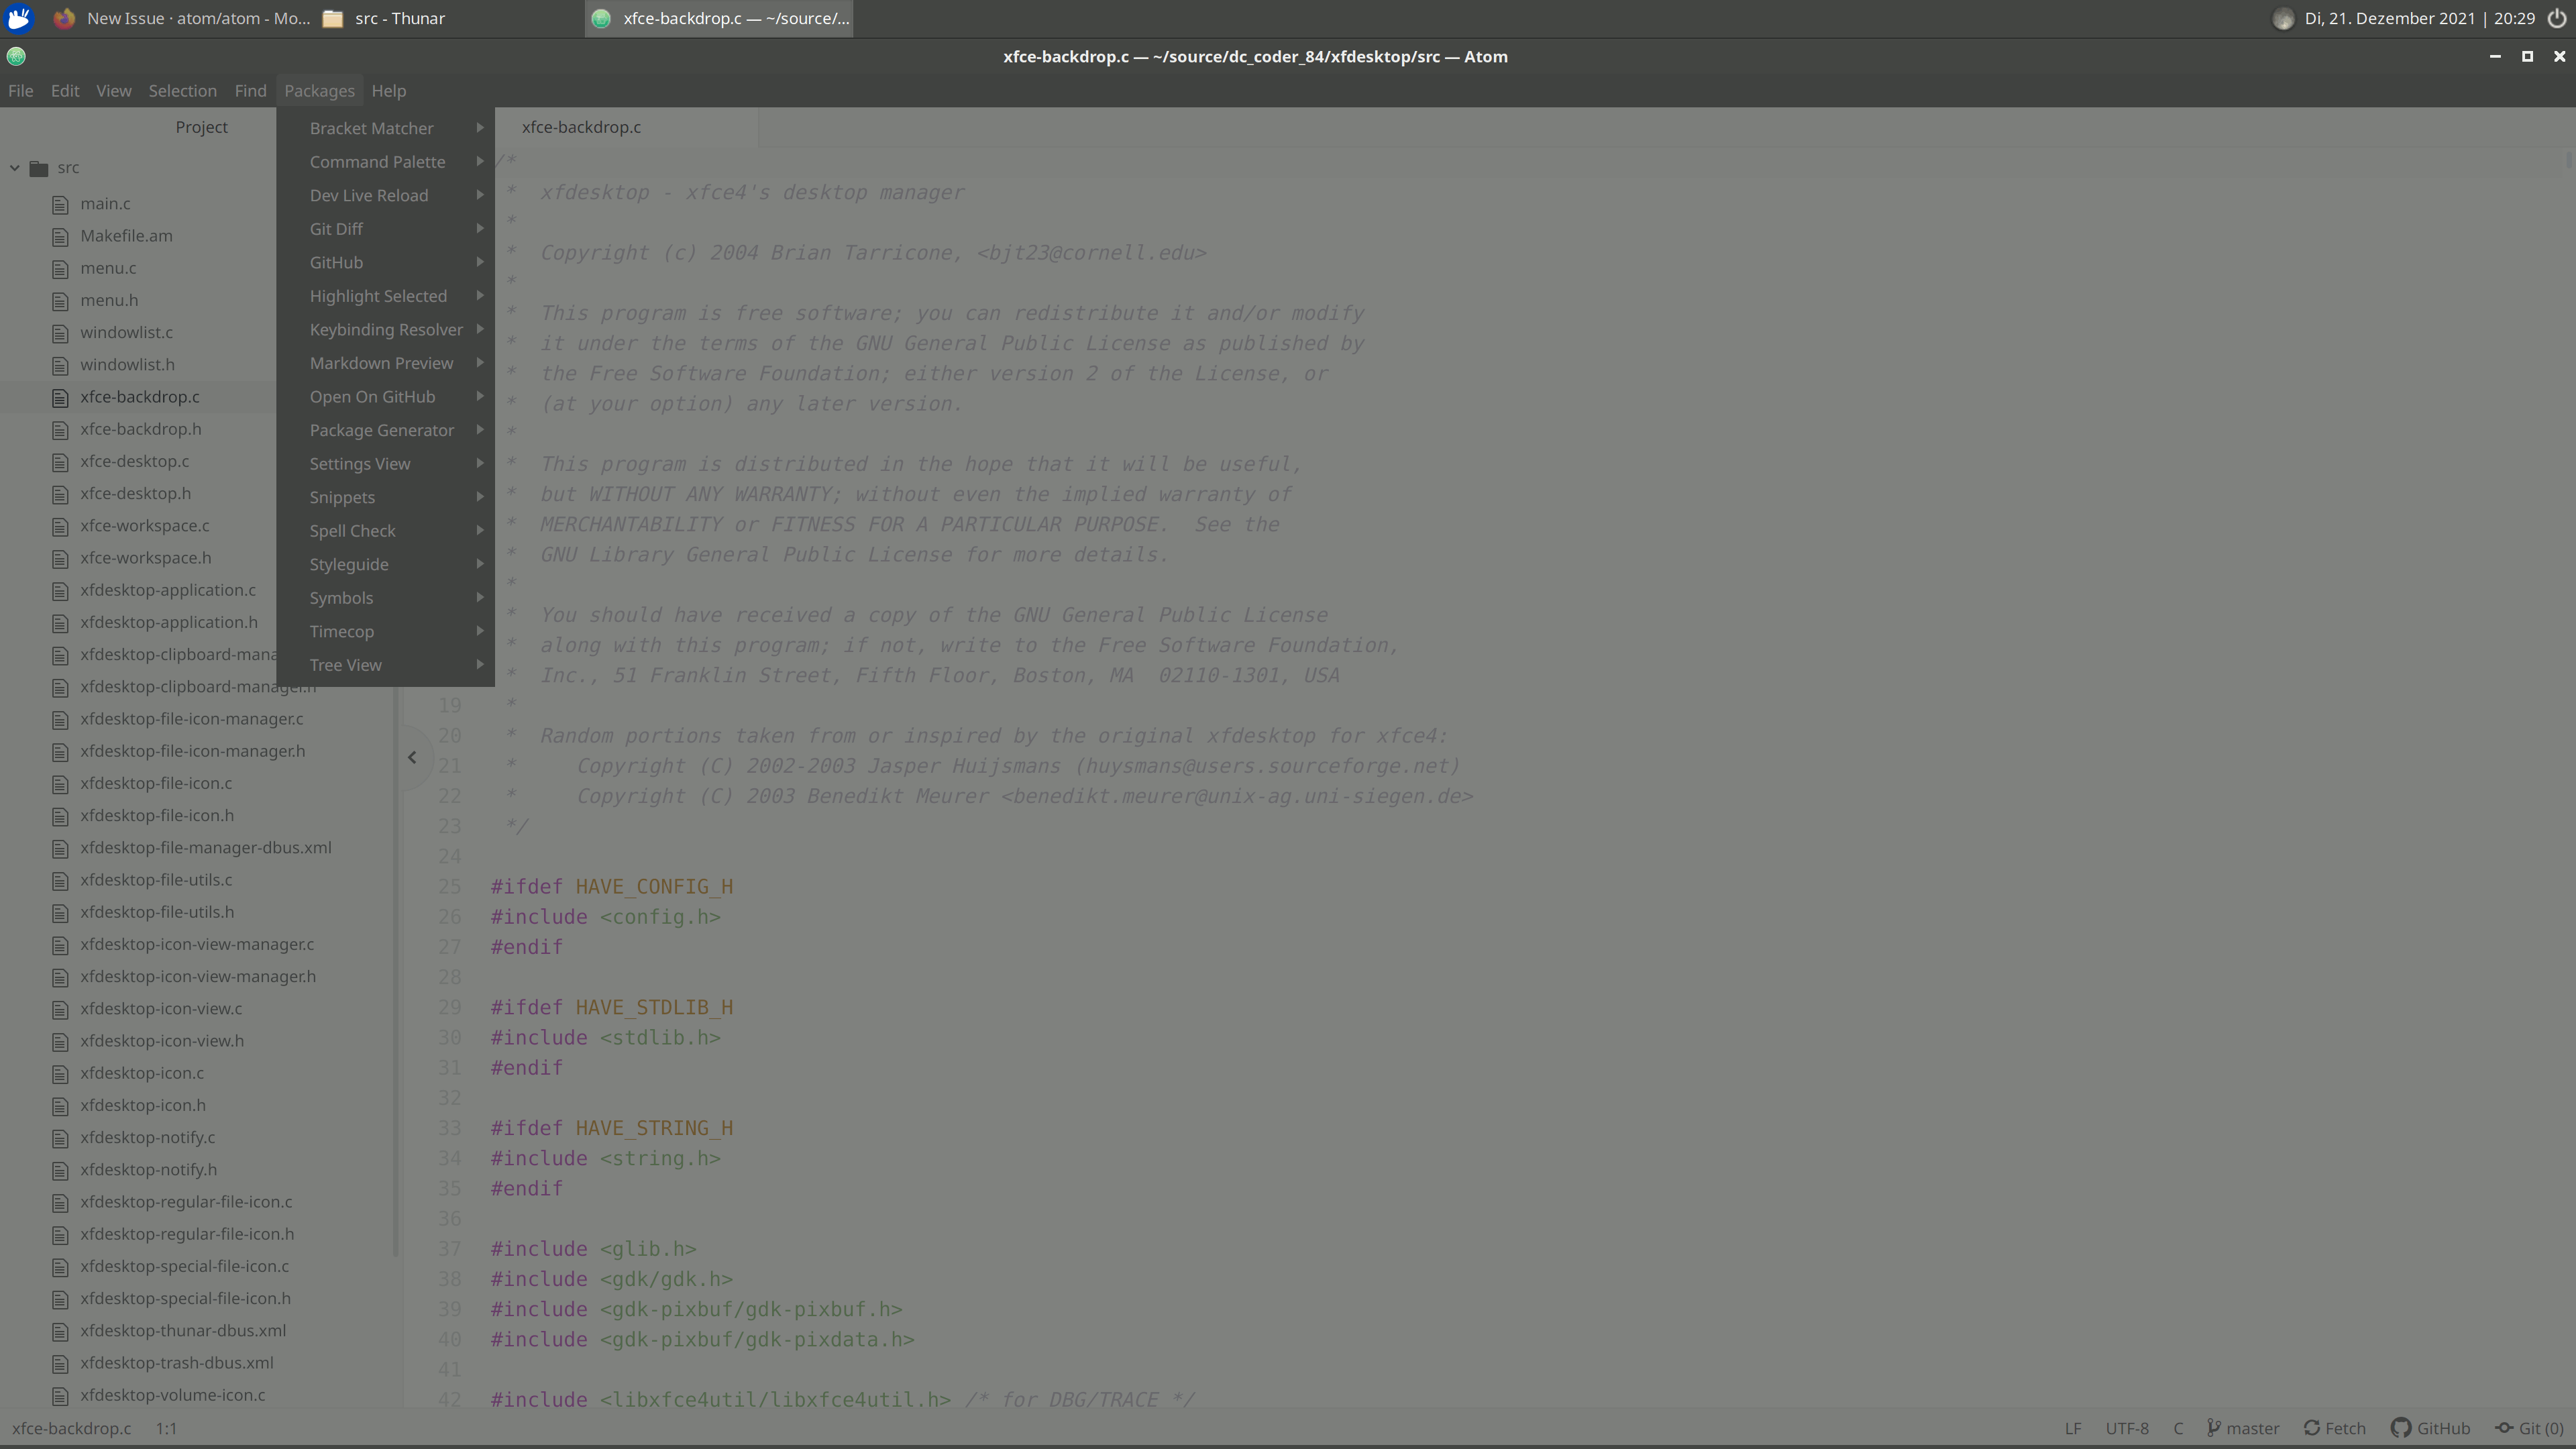
Task: Select the xfce-backdrop.c editor tab
Action: point(581,127)
